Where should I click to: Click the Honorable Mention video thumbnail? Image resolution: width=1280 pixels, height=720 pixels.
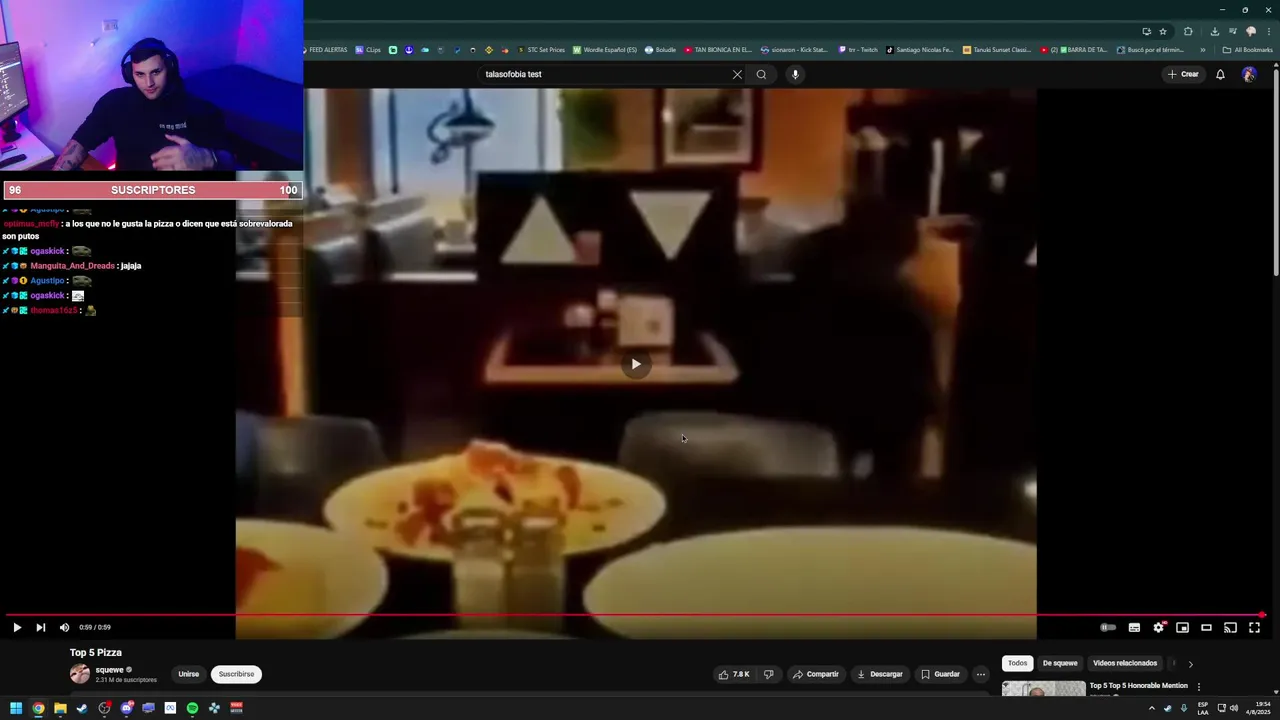point(1043,689)
